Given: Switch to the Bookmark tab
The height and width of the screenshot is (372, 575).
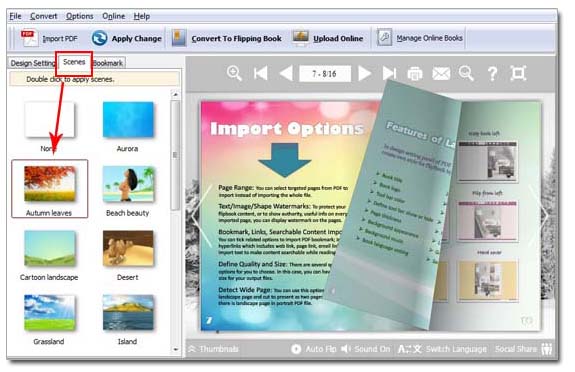Looking at the screenshot, I should (x=108, y=63).
